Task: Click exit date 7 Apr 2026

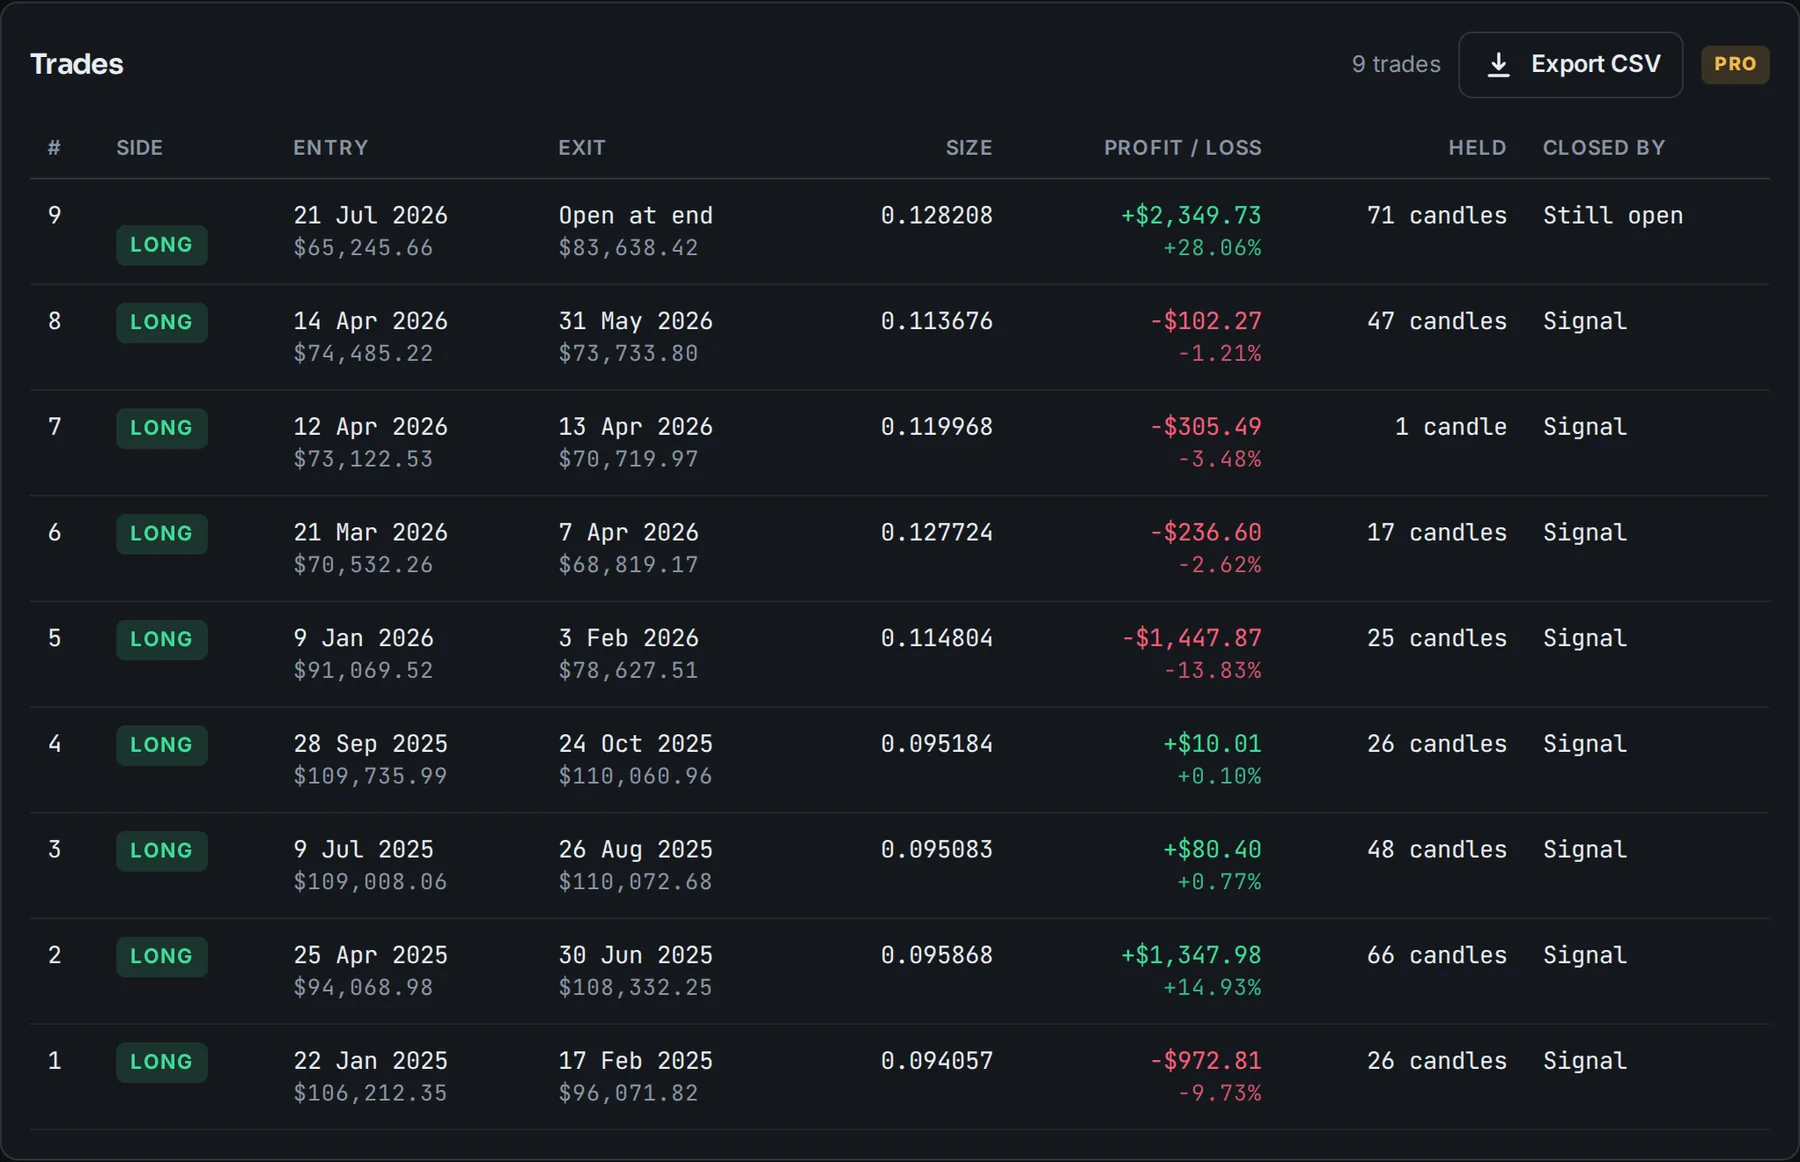Action: (x=628, y=532)
